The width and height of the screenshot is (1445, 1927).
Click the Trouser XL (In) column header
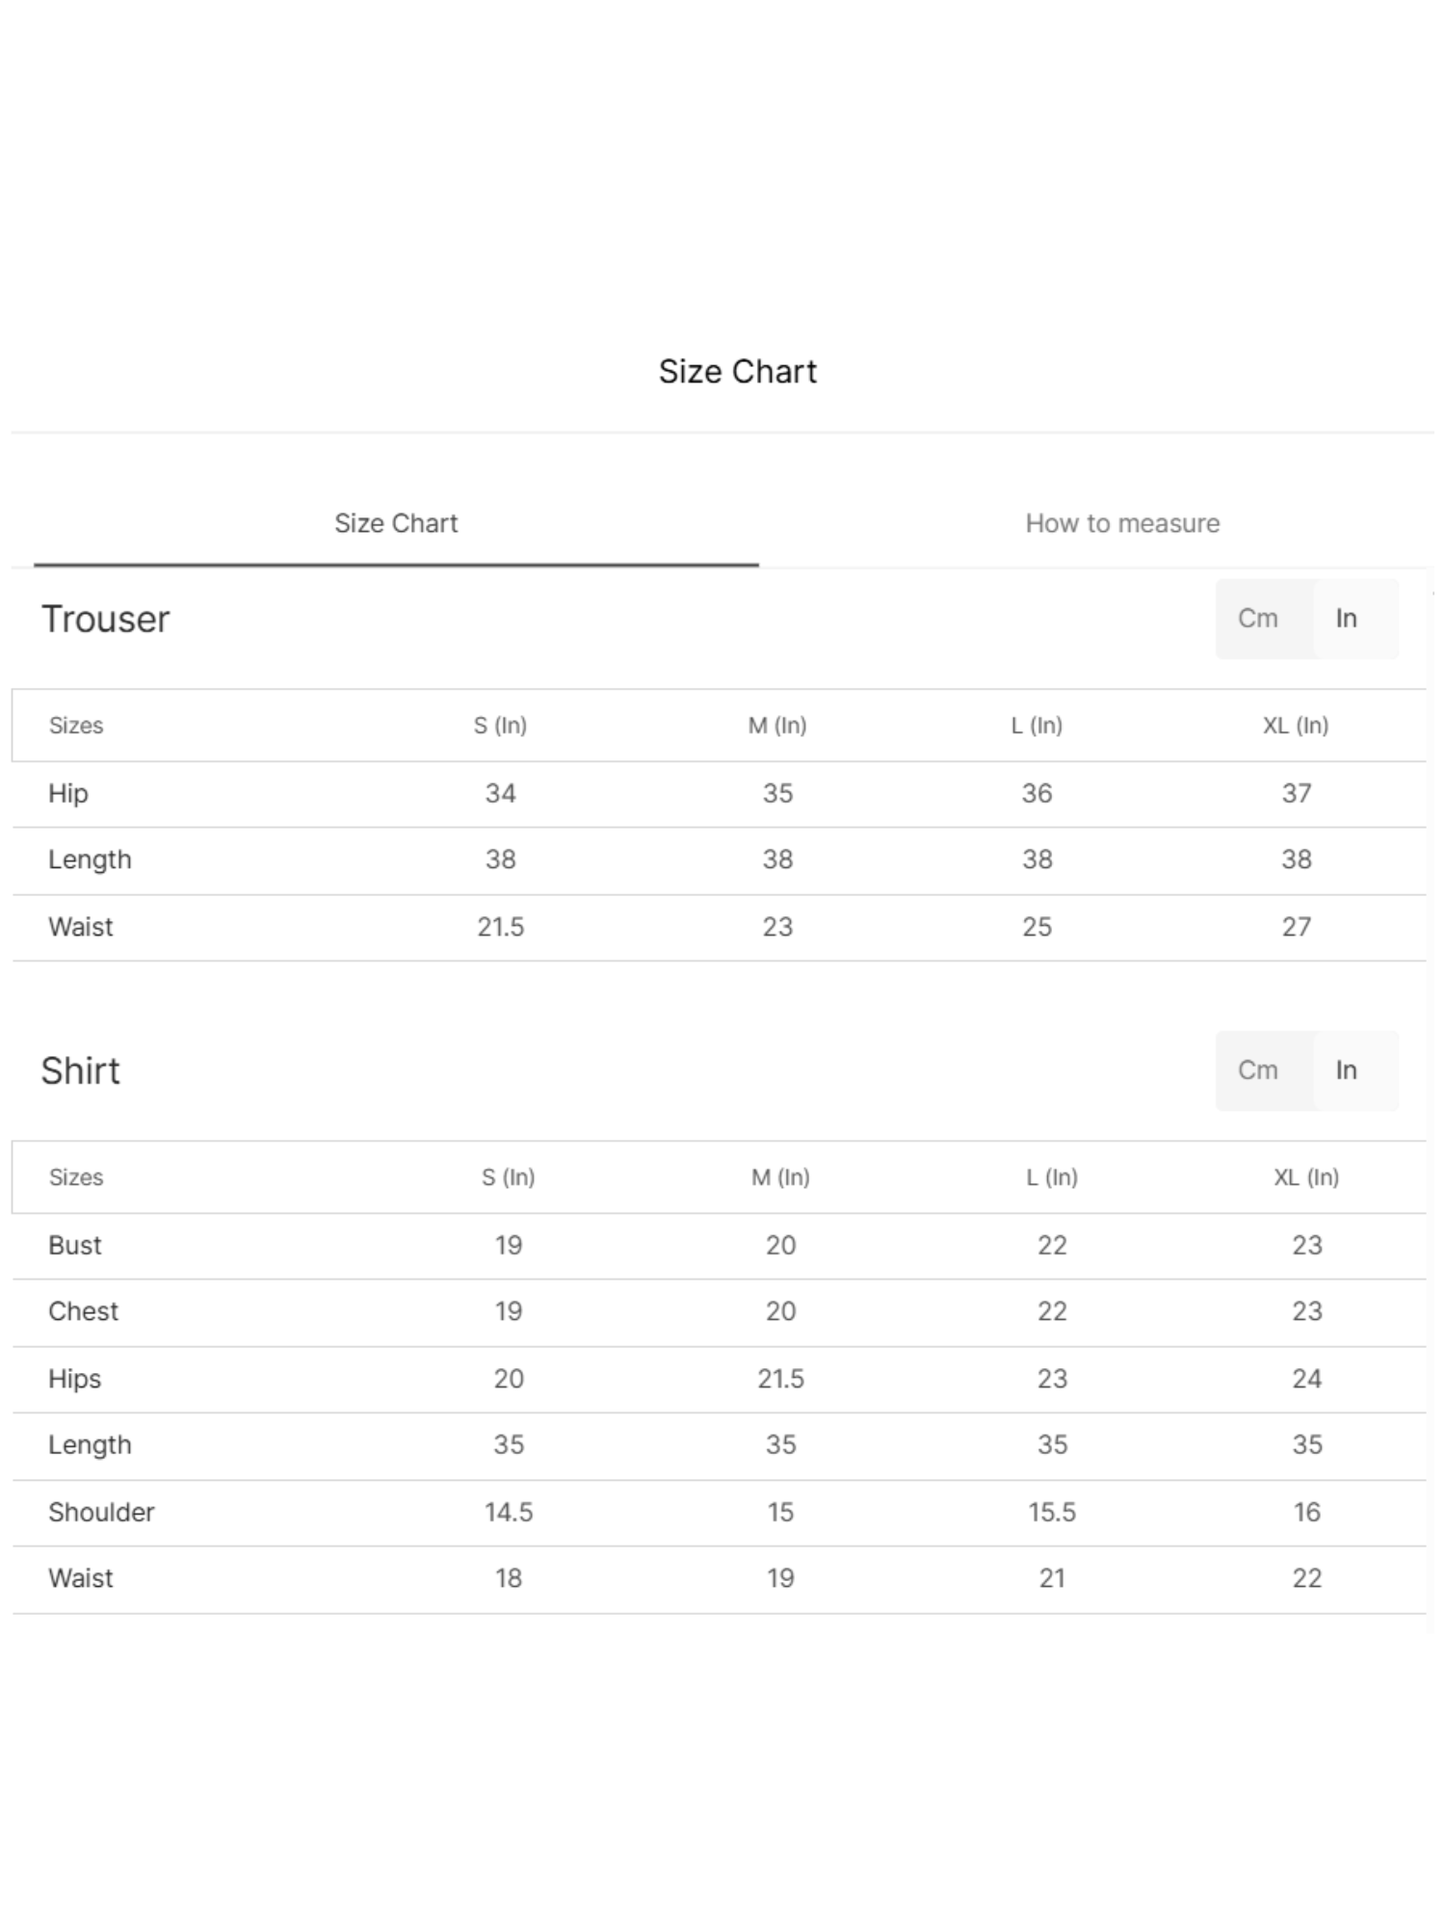tap(1296, 725)
